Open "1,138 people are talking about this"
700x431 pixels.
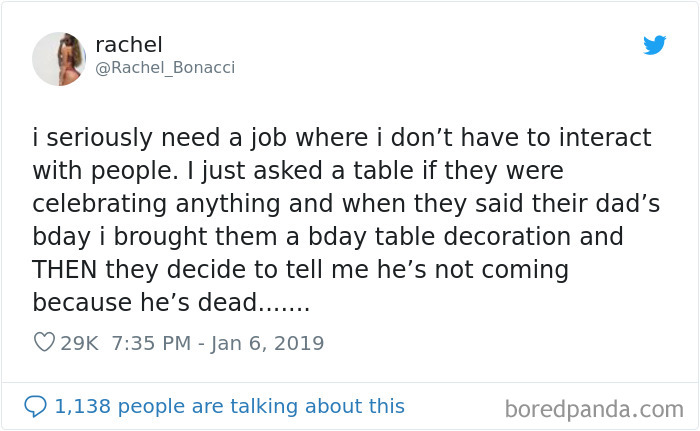[x=229, y=406]
